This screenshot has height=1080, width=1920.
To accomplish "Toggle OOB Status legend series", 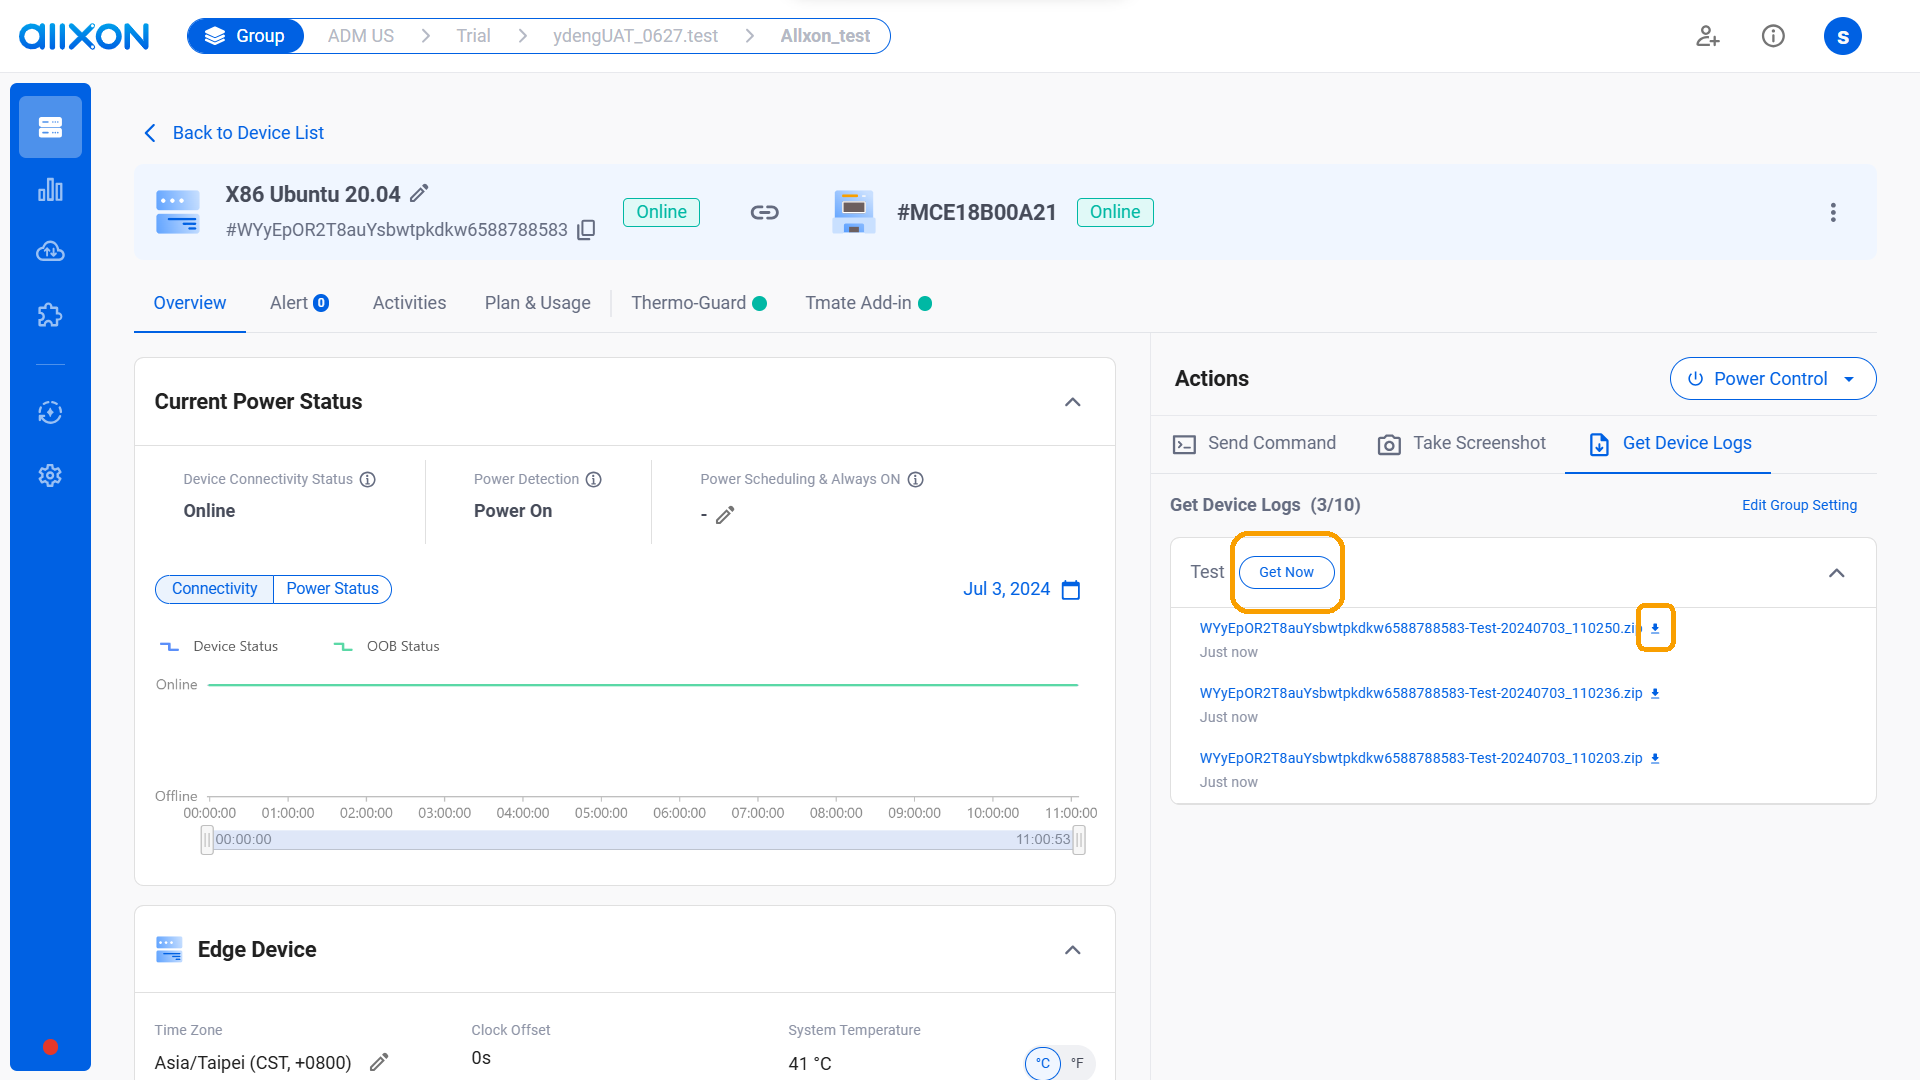I will click(x=387, y=646).
